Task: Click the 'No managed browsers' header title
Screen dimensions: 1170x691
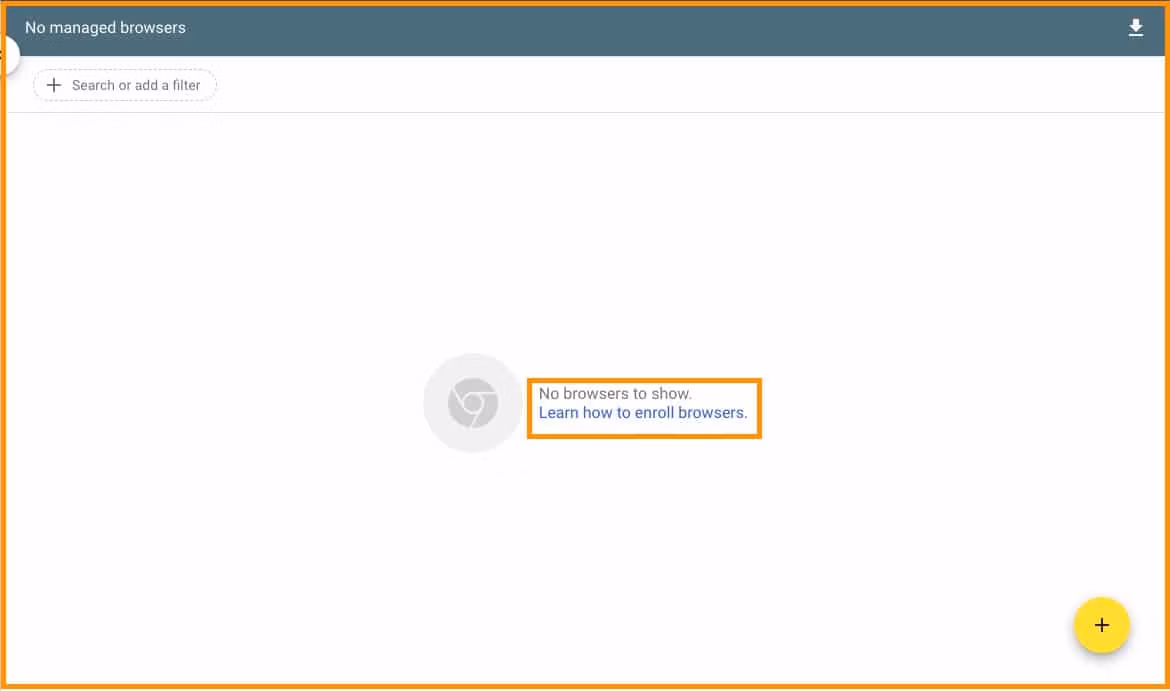Action: 105,28
